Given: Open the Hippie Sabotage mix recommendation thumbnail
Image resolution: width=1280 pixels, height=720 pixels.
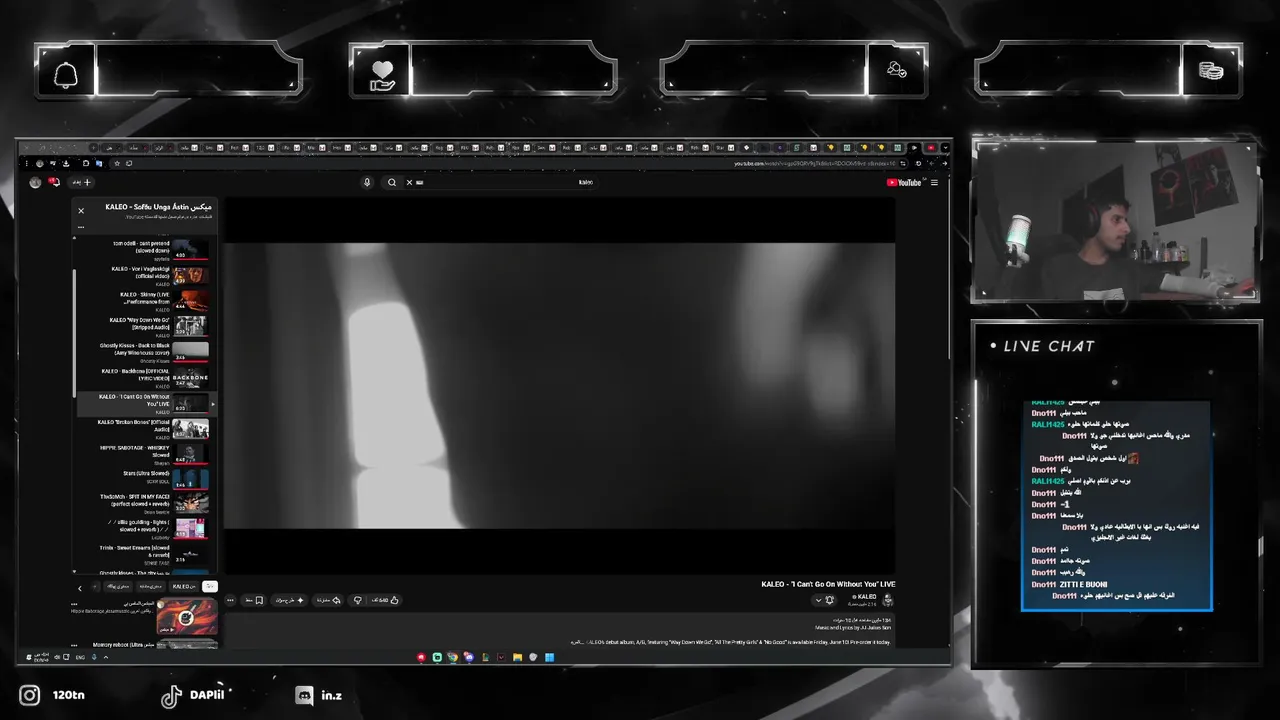Looking at the screenshot, I should pyautogui.click(x=186, y=617).
